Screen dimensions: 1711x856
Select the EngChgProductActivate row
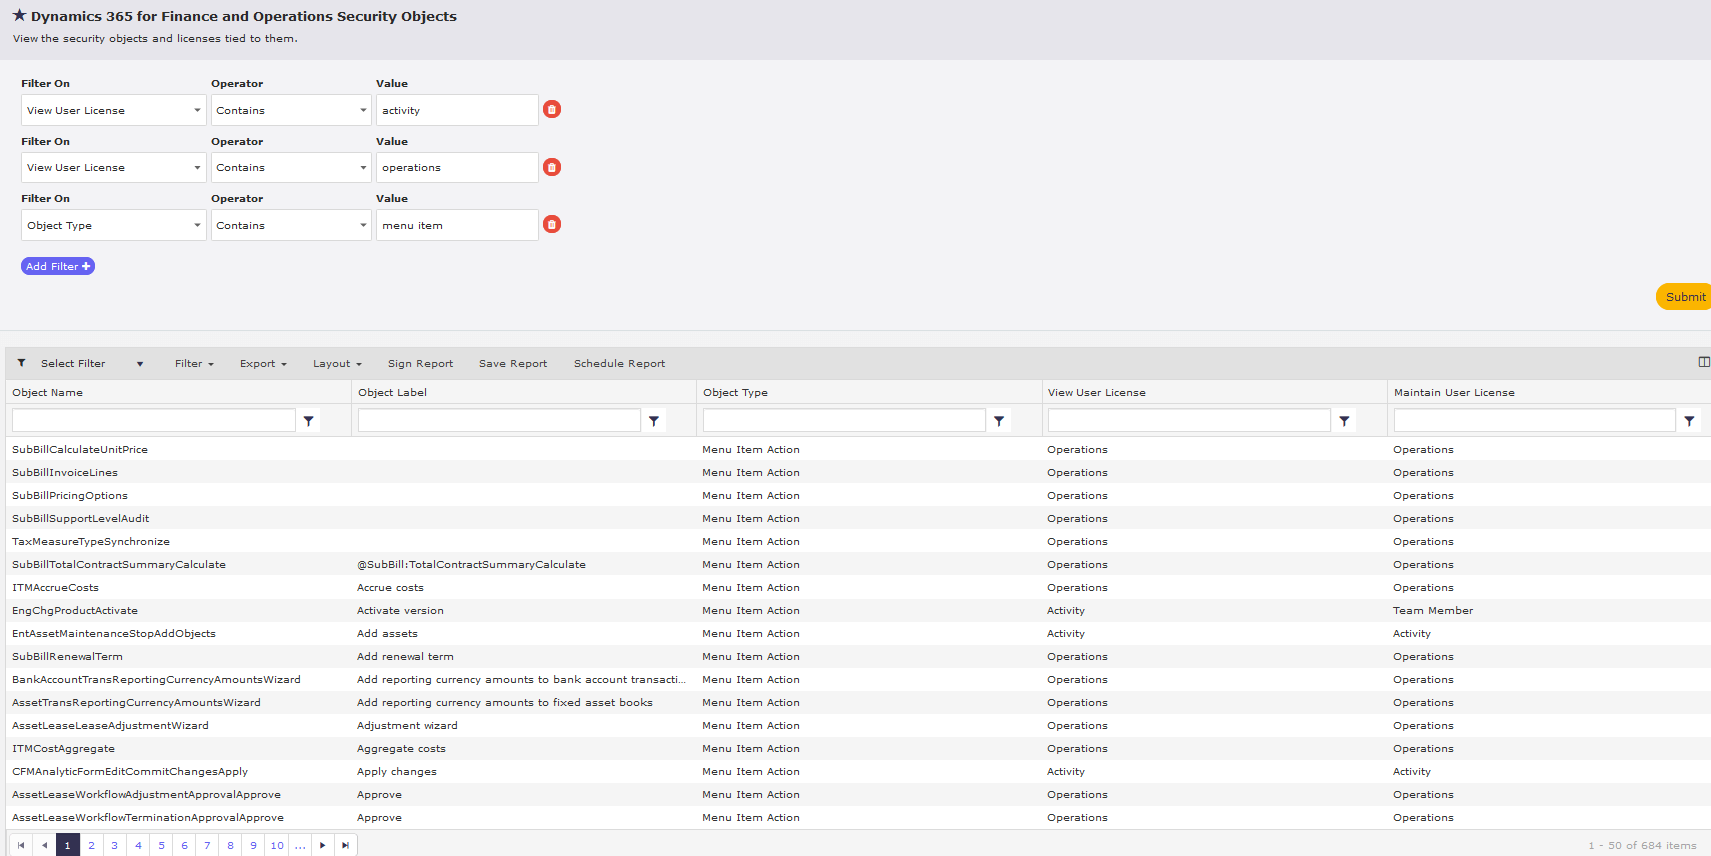point(858,610)
